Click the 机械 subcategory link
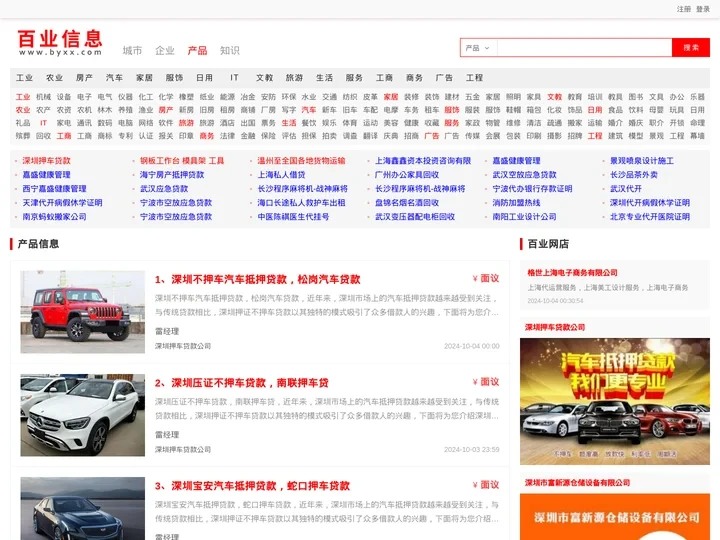720x540 pixels. pyautogui.click(x=43, y=97)
